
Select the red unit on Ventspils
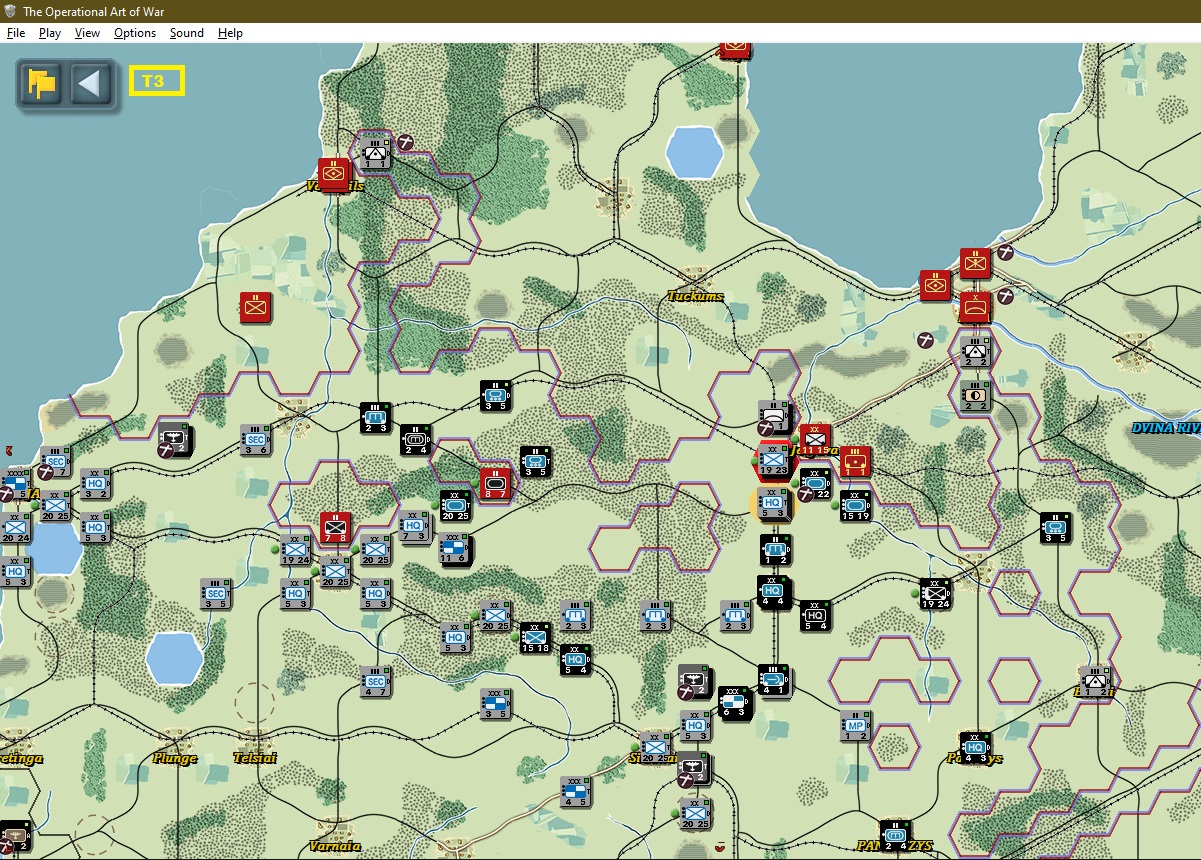tap(333, 173)
